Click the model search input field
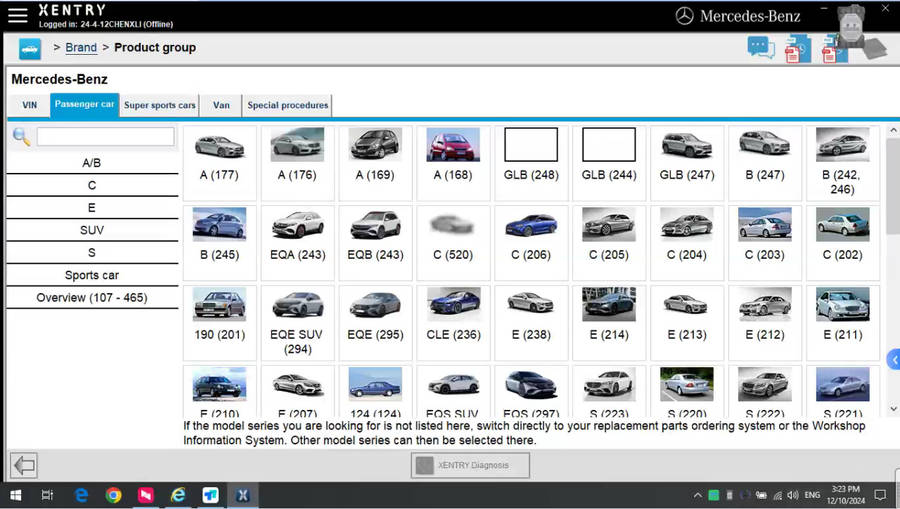 click(106, 137)
